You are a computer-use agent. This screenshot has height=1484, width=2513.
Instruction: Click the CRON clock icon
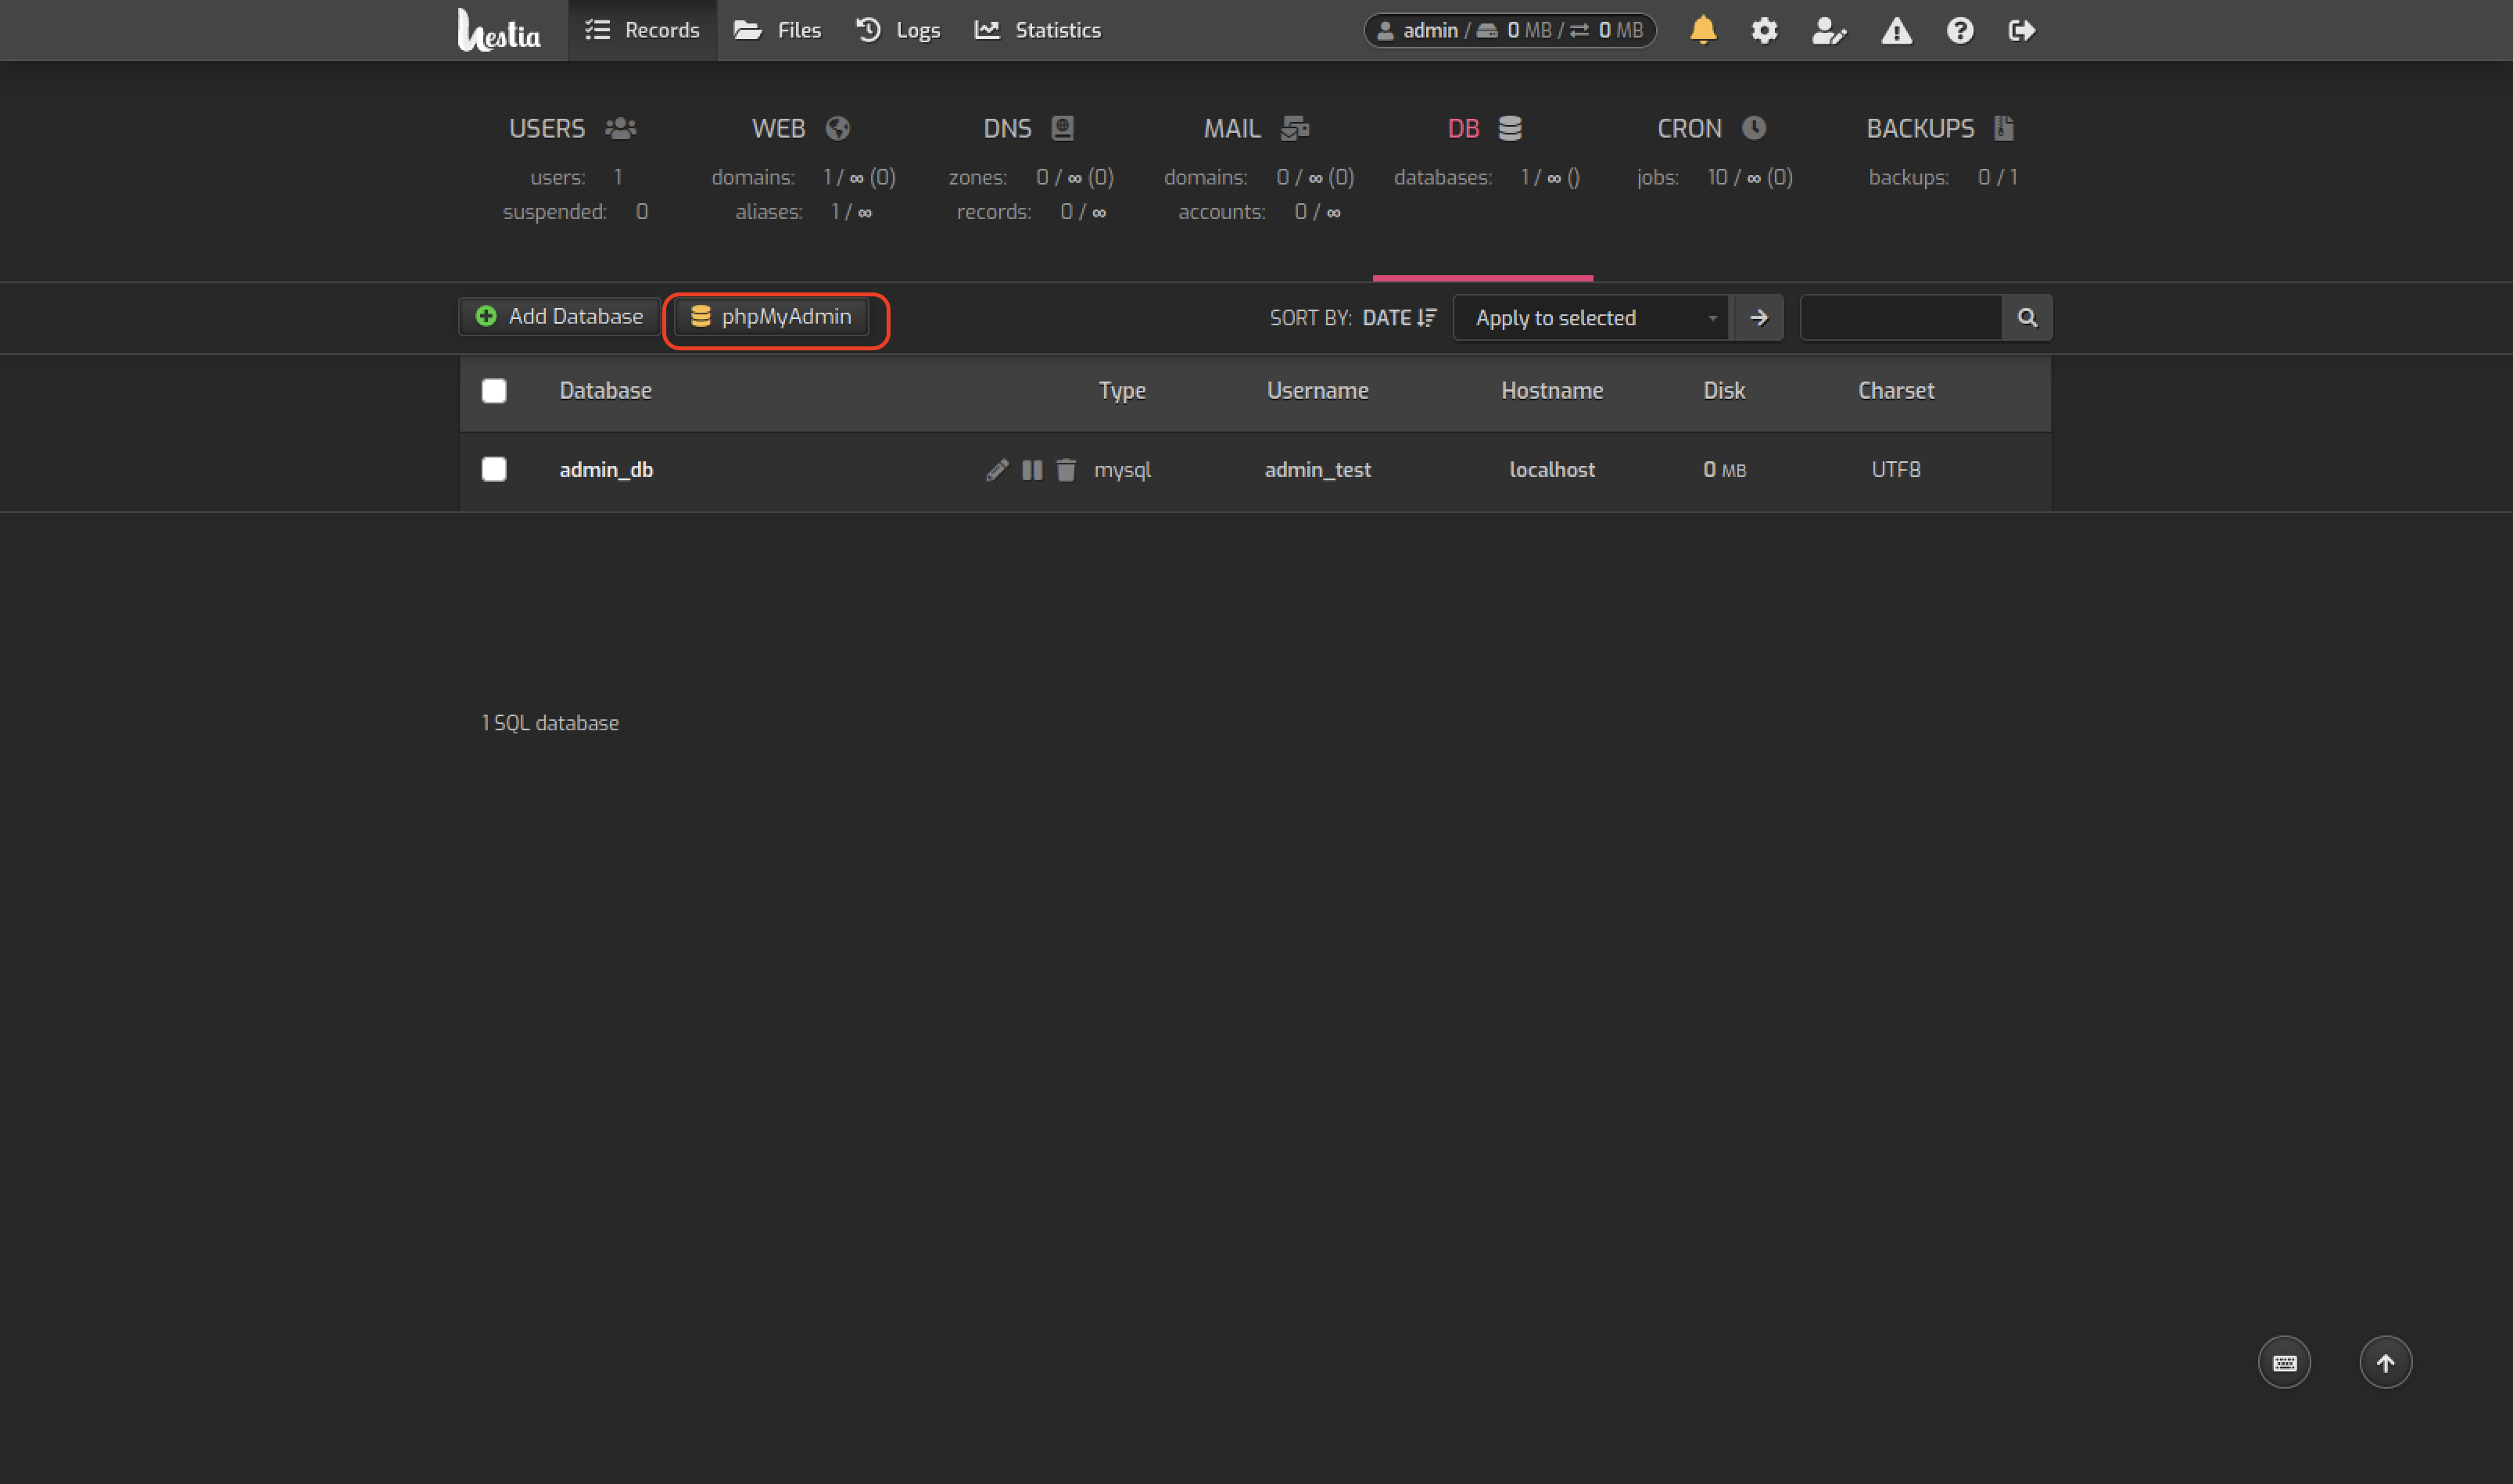pos(1754,128)
